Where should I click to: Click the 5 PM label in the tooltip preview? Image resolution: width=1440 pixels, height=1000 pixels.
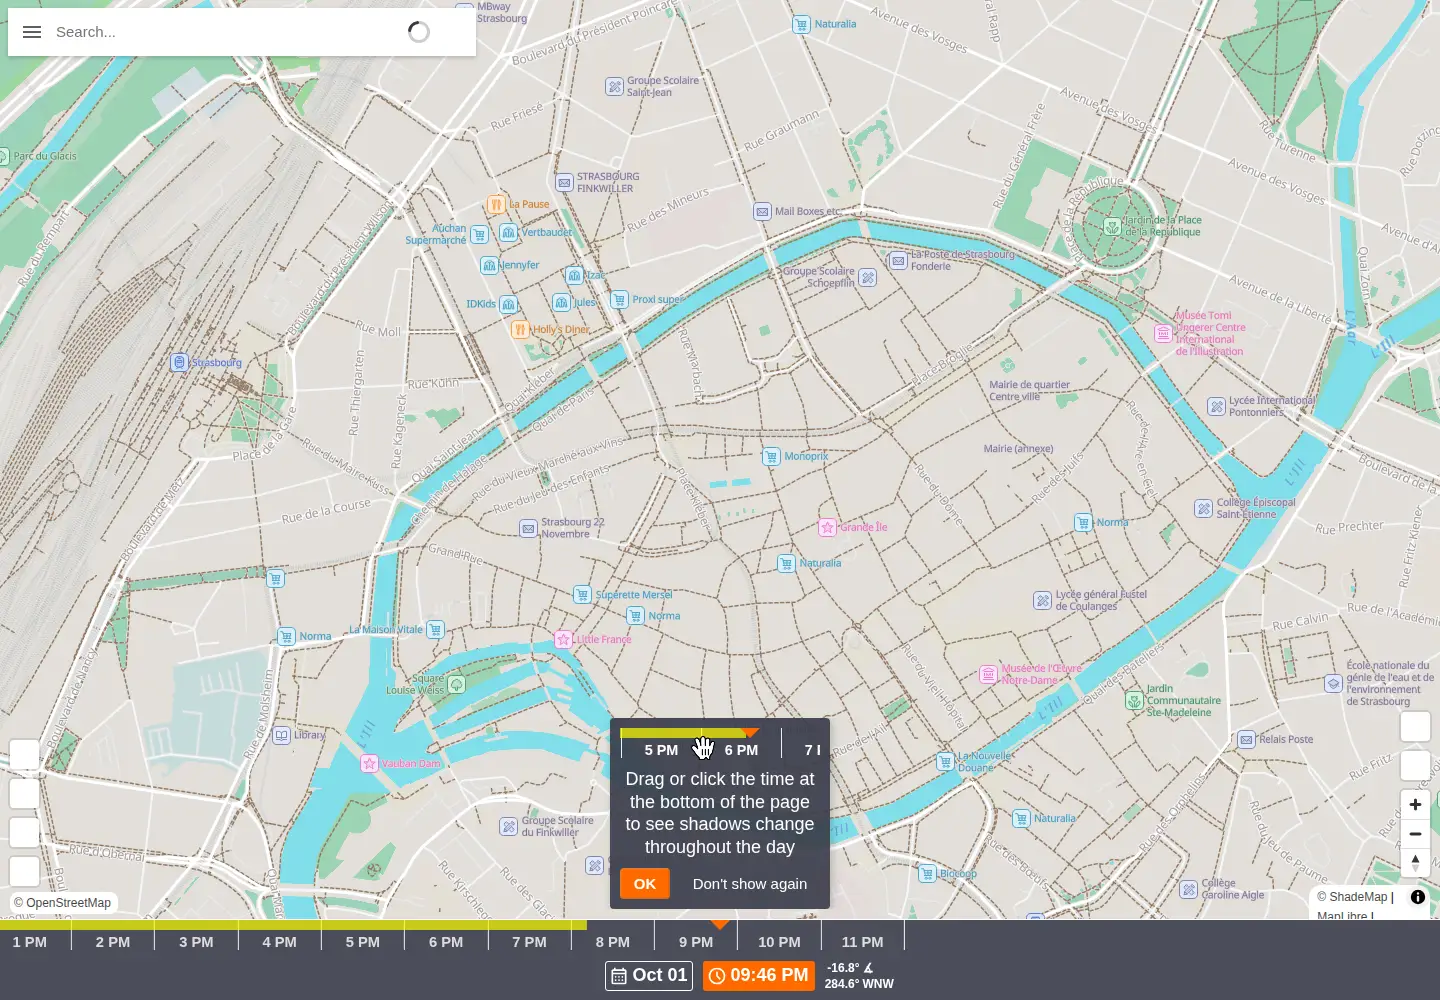[x=661, y=750]
